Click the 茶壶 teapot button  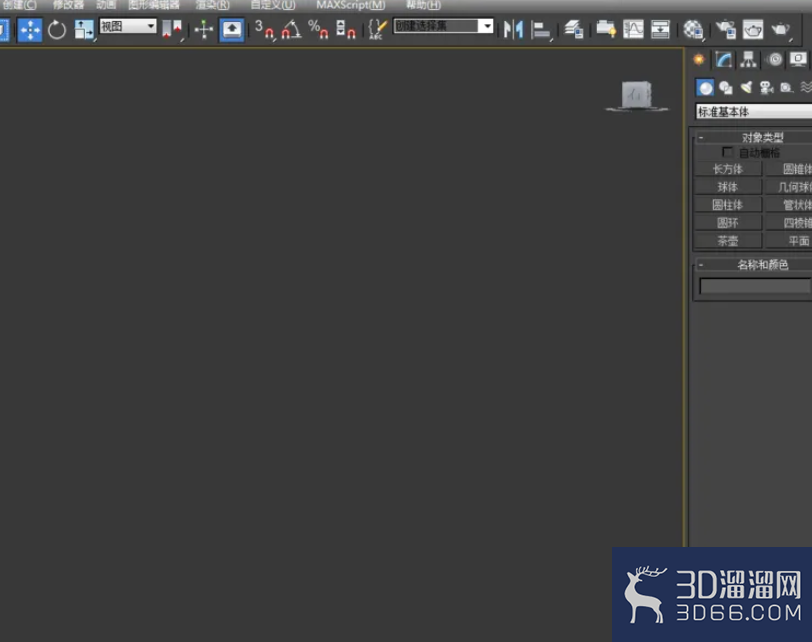[x=728, y=241]
